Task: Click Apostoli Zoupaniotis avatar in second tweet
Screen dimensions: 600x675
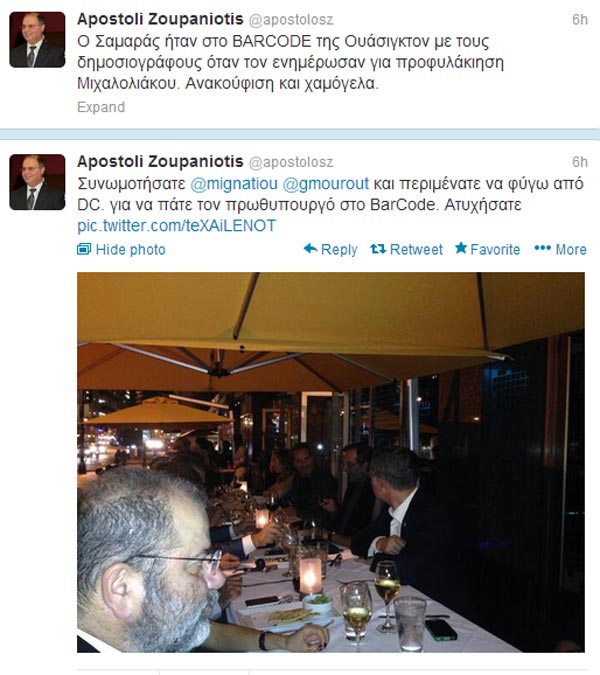Action: tap(37, 182)
